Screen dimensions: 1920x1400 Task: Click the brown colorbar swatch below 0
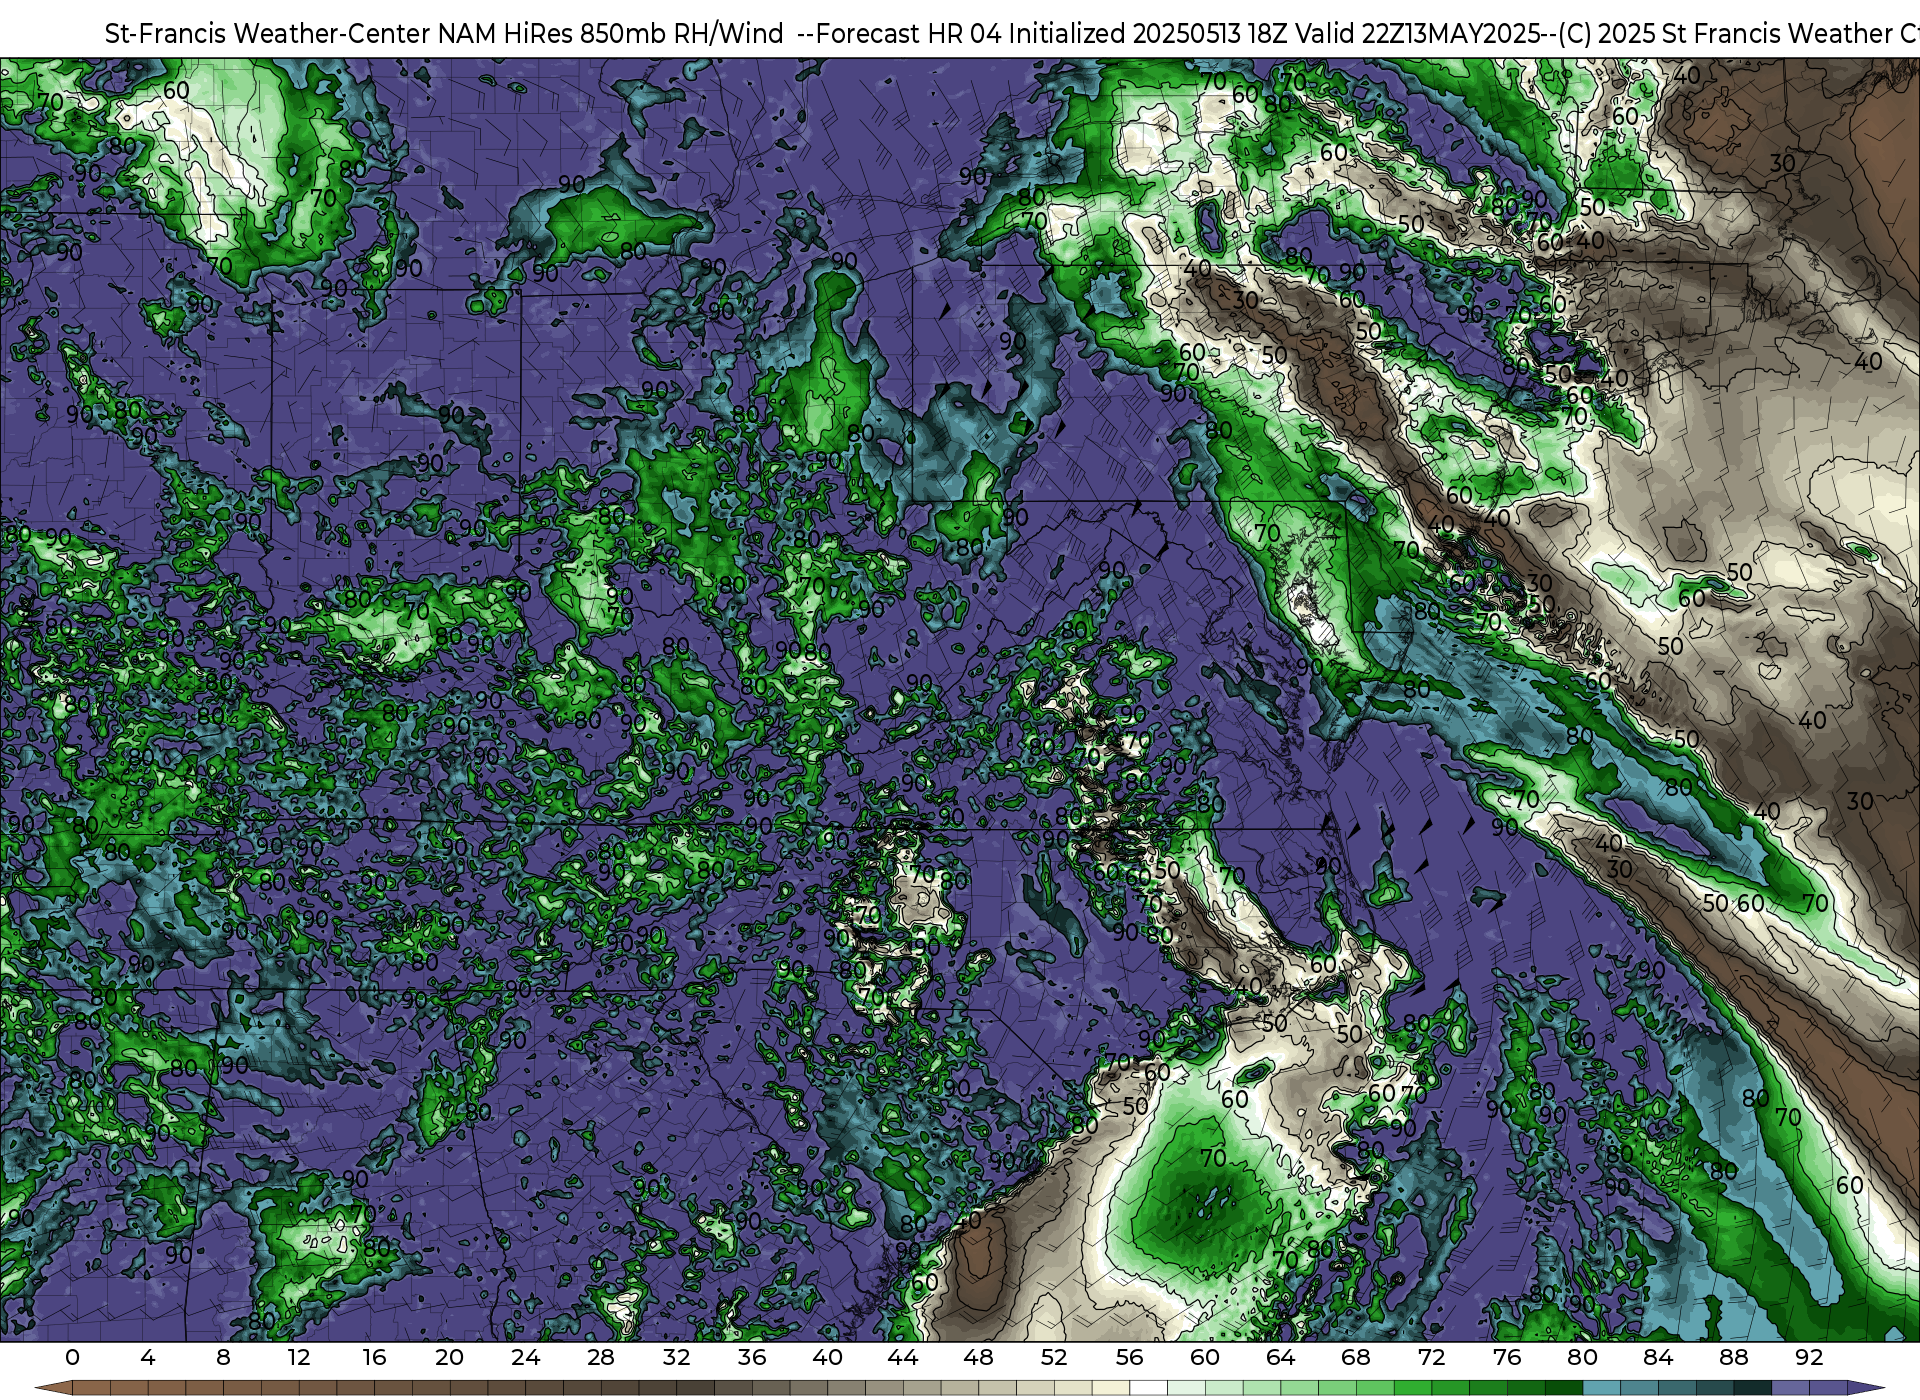pos(91,1388)
